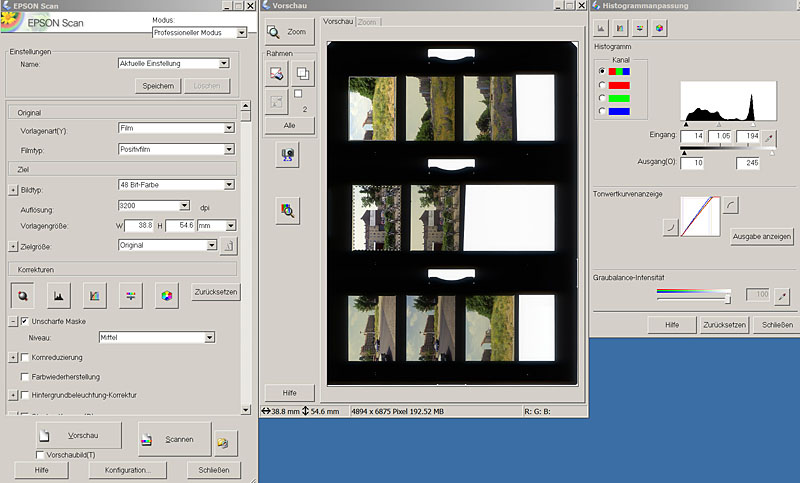Switch to the Vorschau tab
Screen dimensions: 800x483
pos(338,21)
